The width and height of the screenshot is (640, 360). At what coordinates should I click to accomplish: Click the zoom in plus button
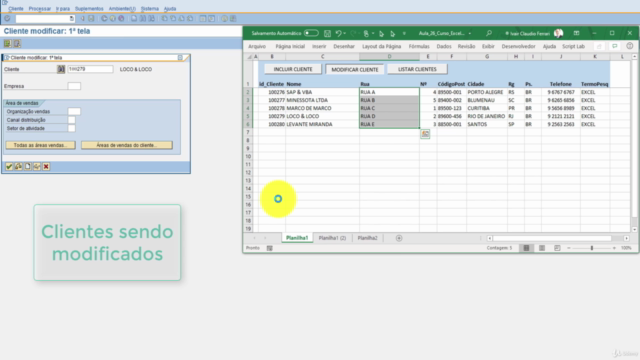614,248
